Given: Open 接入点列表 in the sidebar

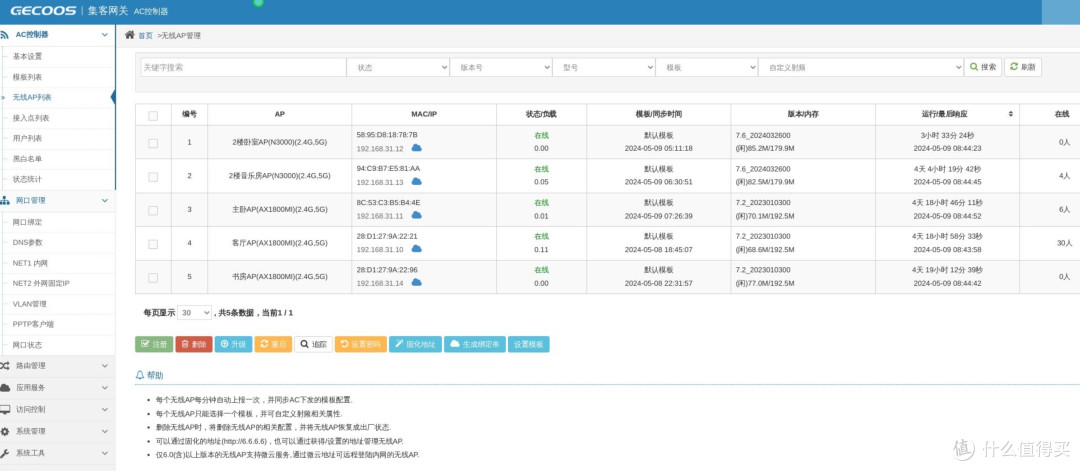Looking at the screenshot, I should pos(31,118).
